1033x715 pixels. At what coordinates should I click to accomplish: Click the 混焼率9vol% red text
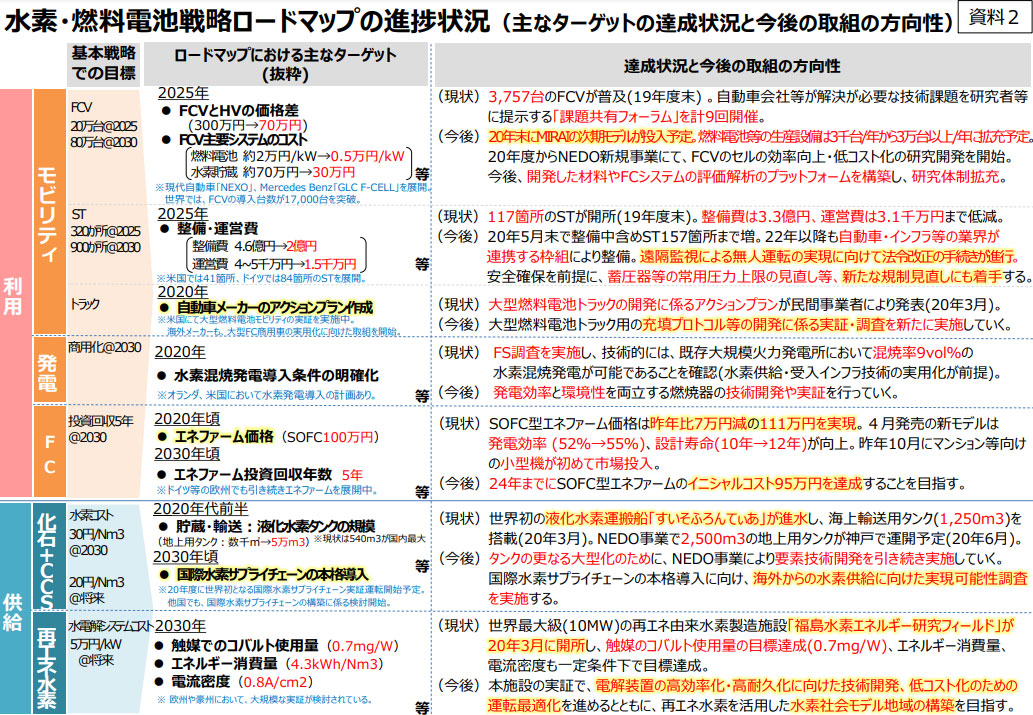pos(917,353)
